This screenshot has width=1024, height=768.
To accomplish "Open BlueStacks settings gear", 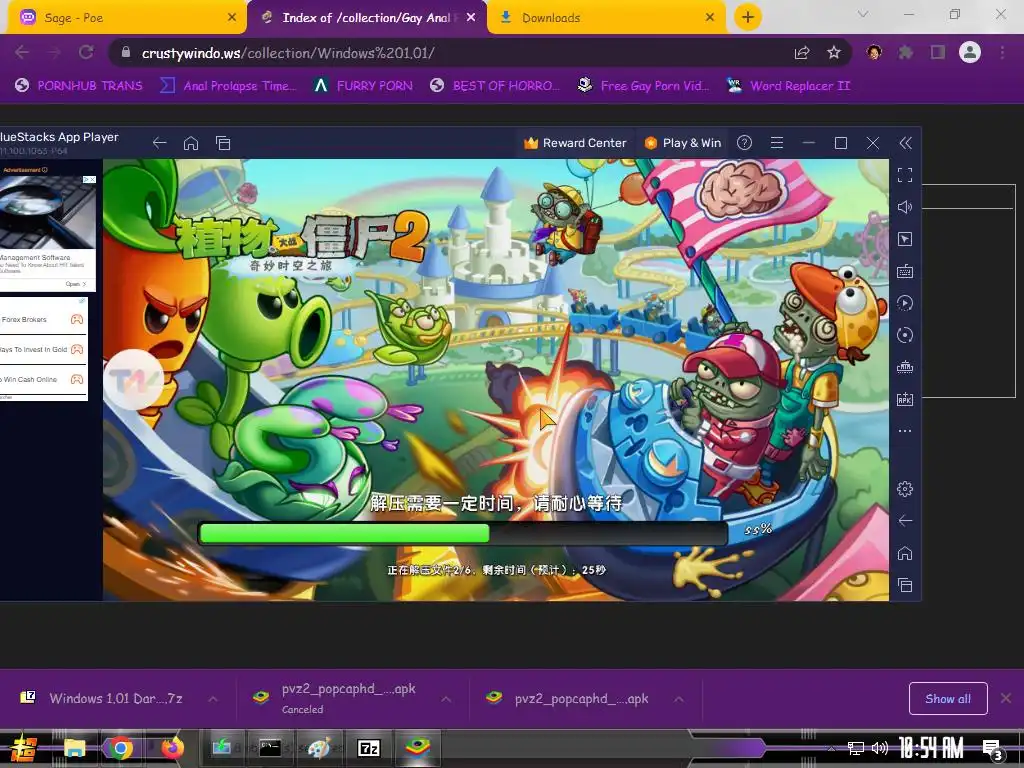I will 904,488.
